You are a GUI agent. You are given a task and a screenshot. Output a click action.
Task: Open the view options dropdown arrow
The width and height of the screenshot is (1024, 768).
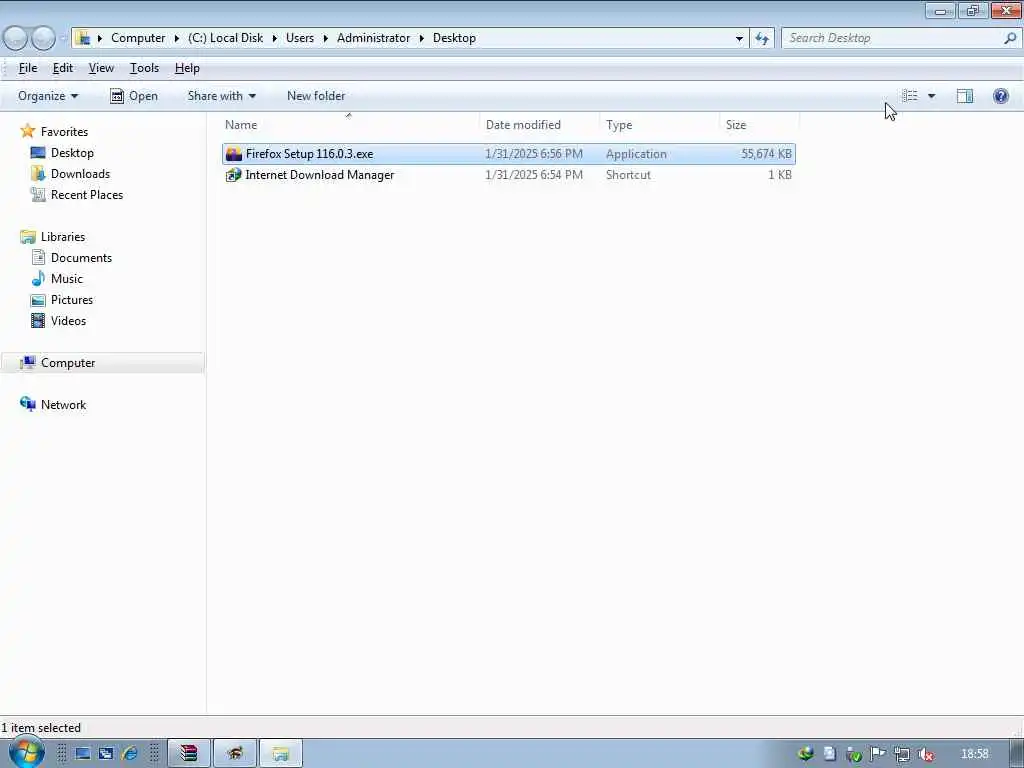tap(931, 96)
